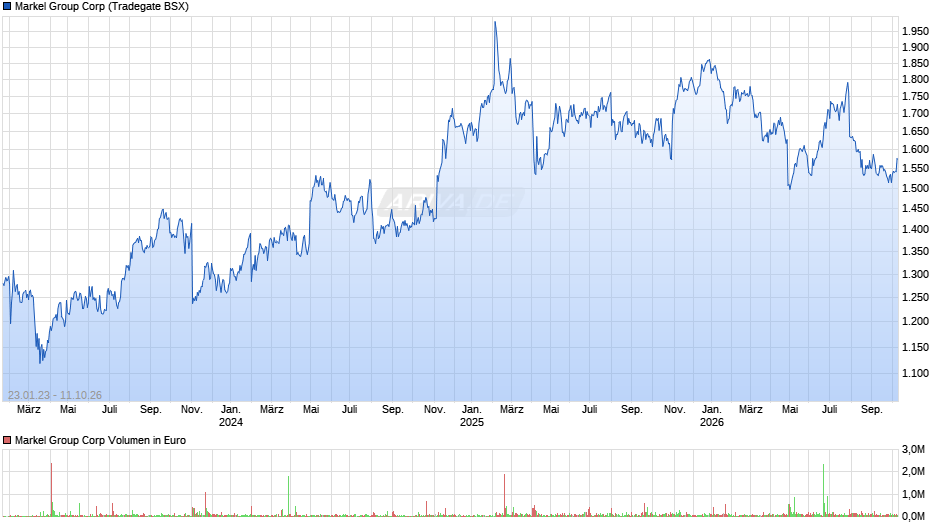Image resolution: width=940 pixels, height=526 pixels.
Task: Click the 1.250 price axis label
Action: [x=915, y=297]
